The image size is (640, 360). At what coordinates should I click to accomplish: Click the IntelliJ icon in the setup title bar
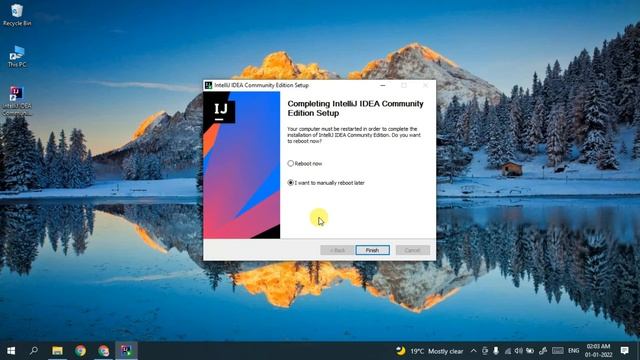click(x=209, y=85)
